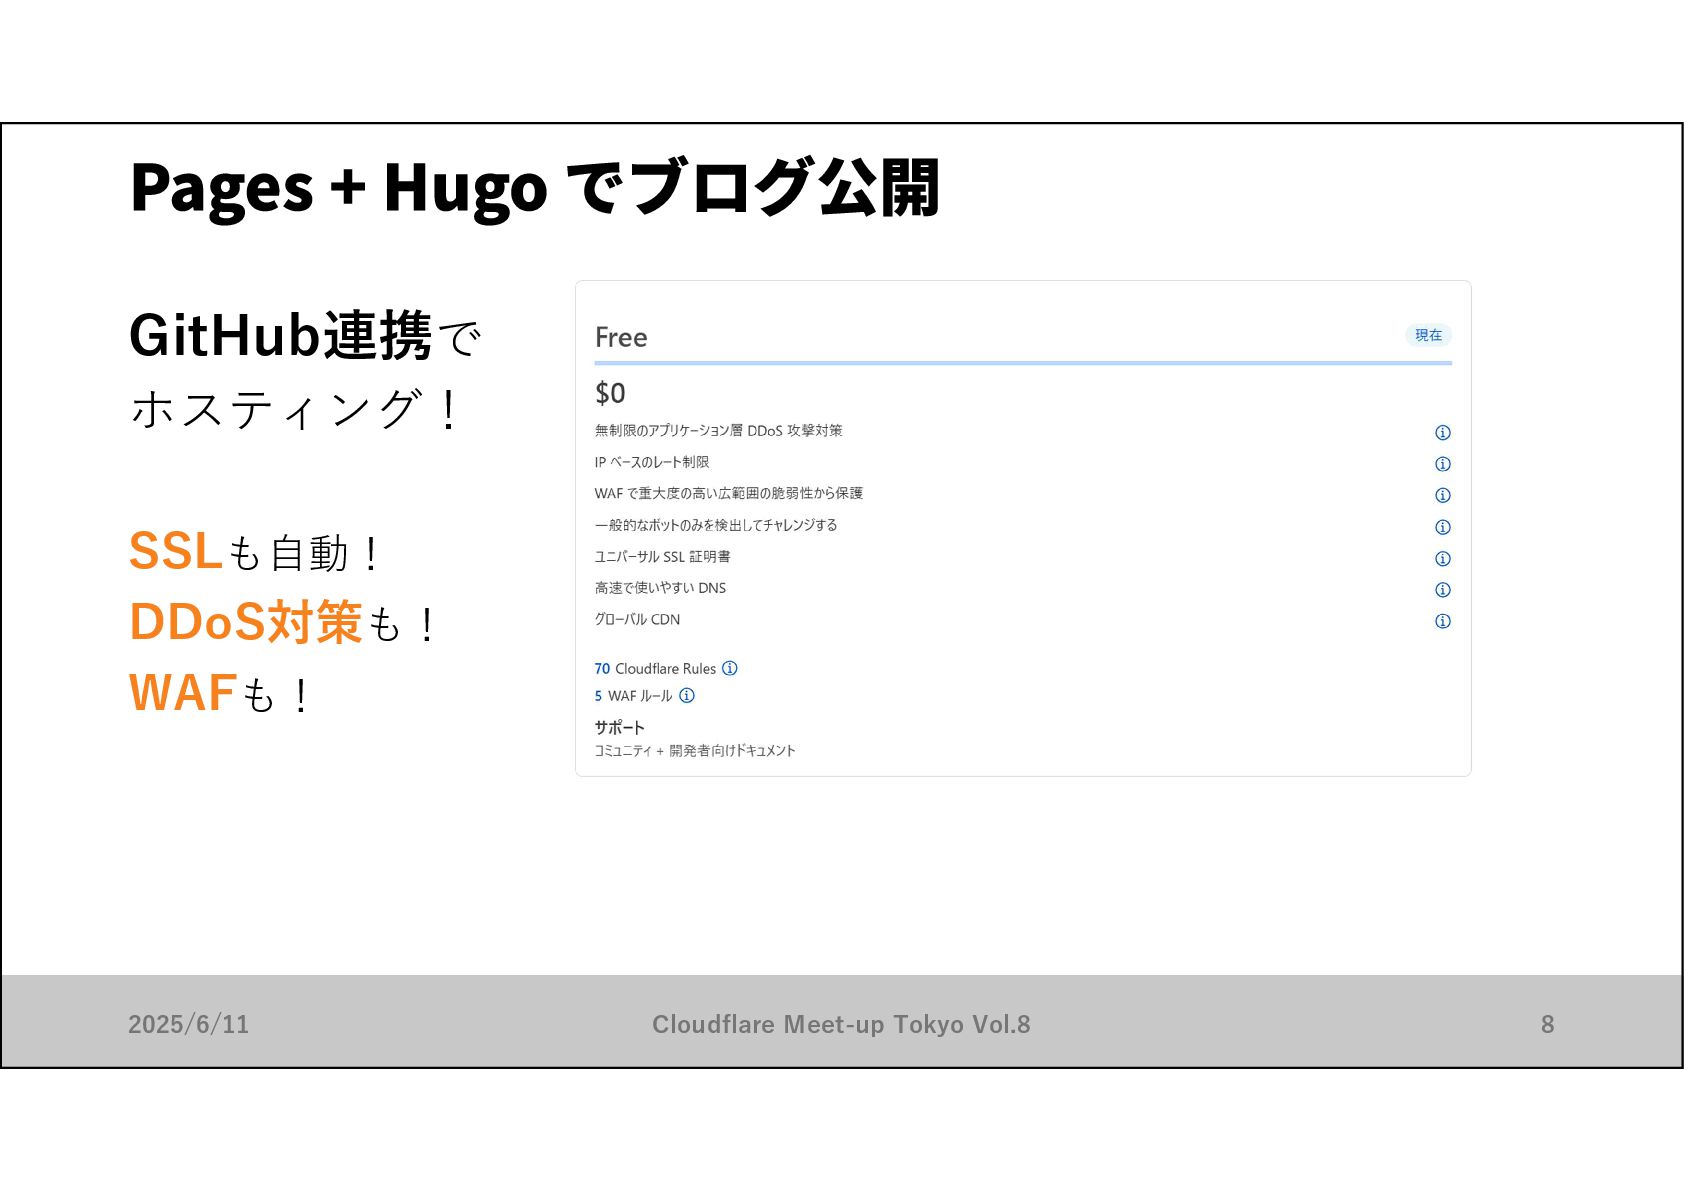Click 'コミュニティ + 開発者向けドキュメント' text

(695, 751)
